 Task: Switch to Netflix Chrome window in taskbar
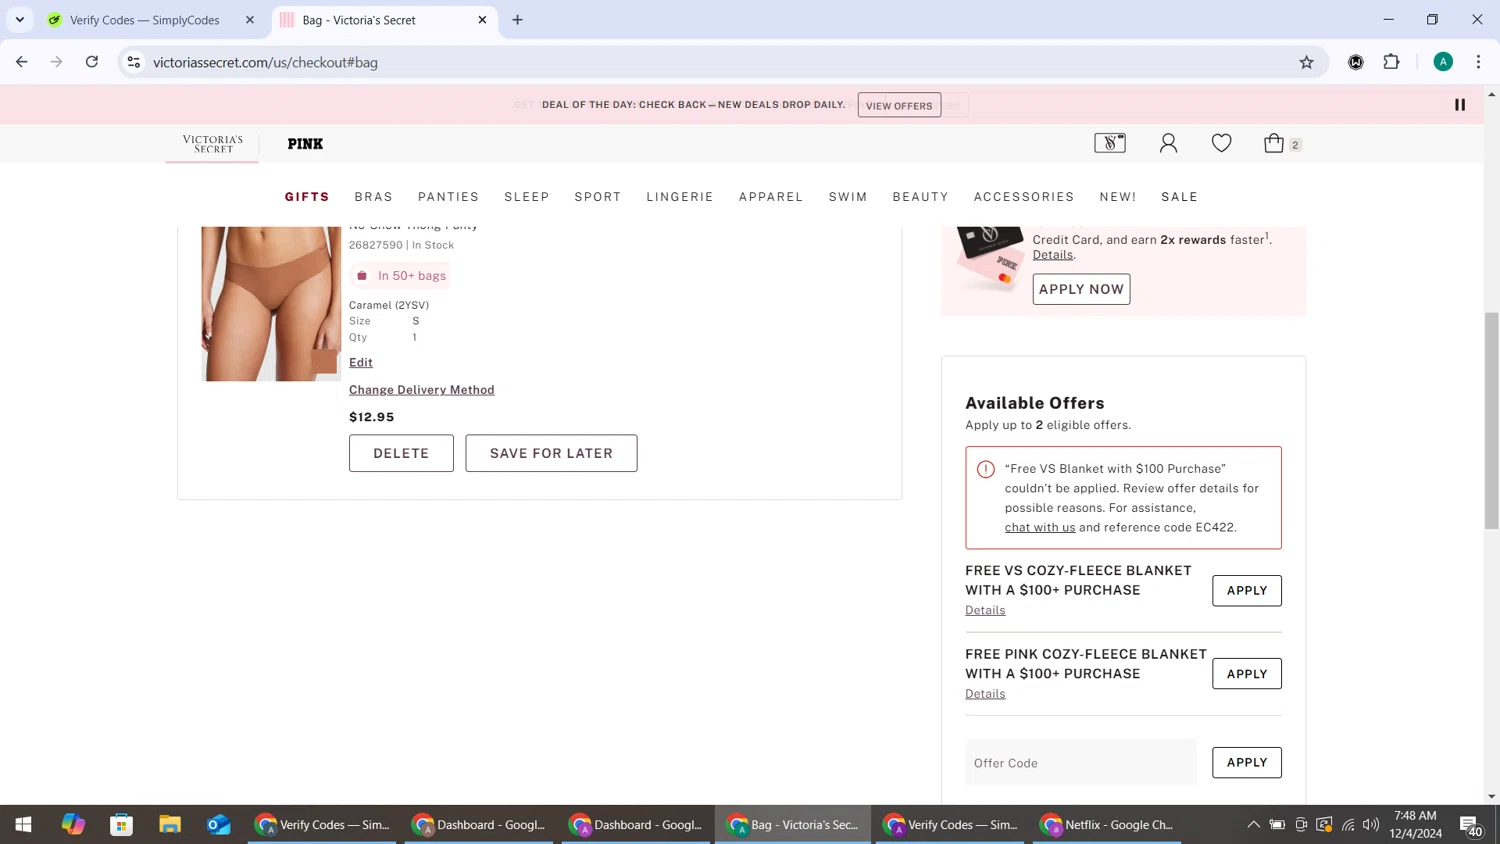1108,825
